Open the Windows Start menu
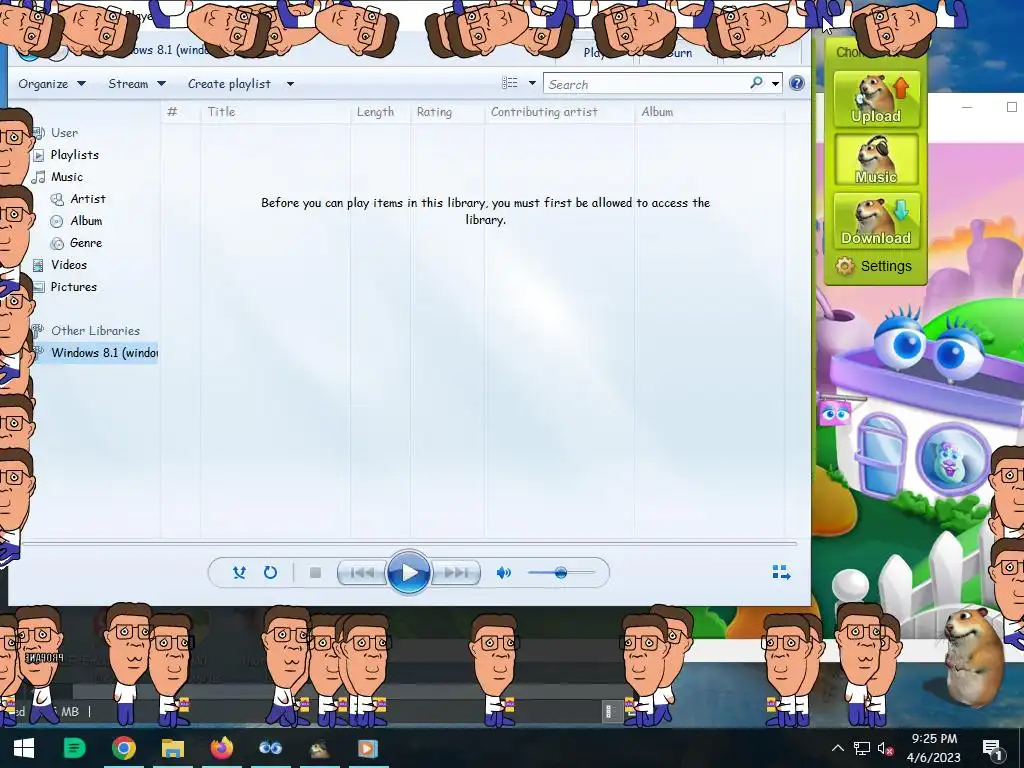The width and height of the screenshot is (1024, 768). coord(24,748)
